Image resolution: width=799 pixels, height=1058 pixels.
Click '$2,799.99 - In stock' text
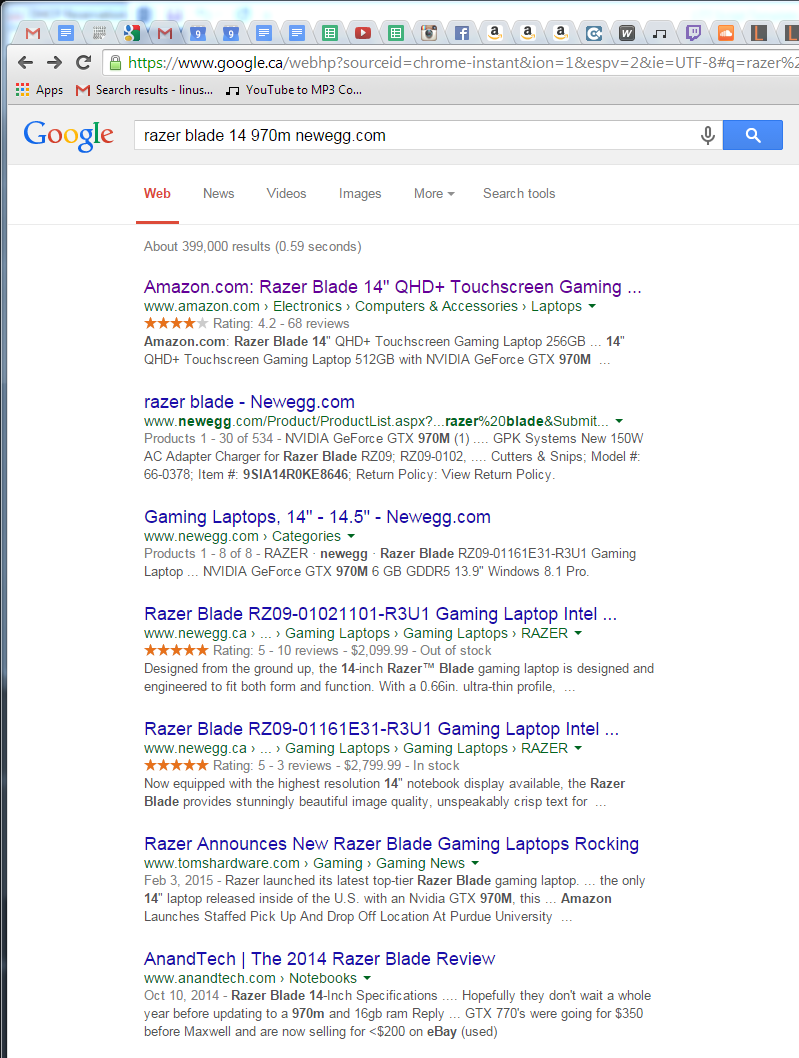(x=402, y=766)
